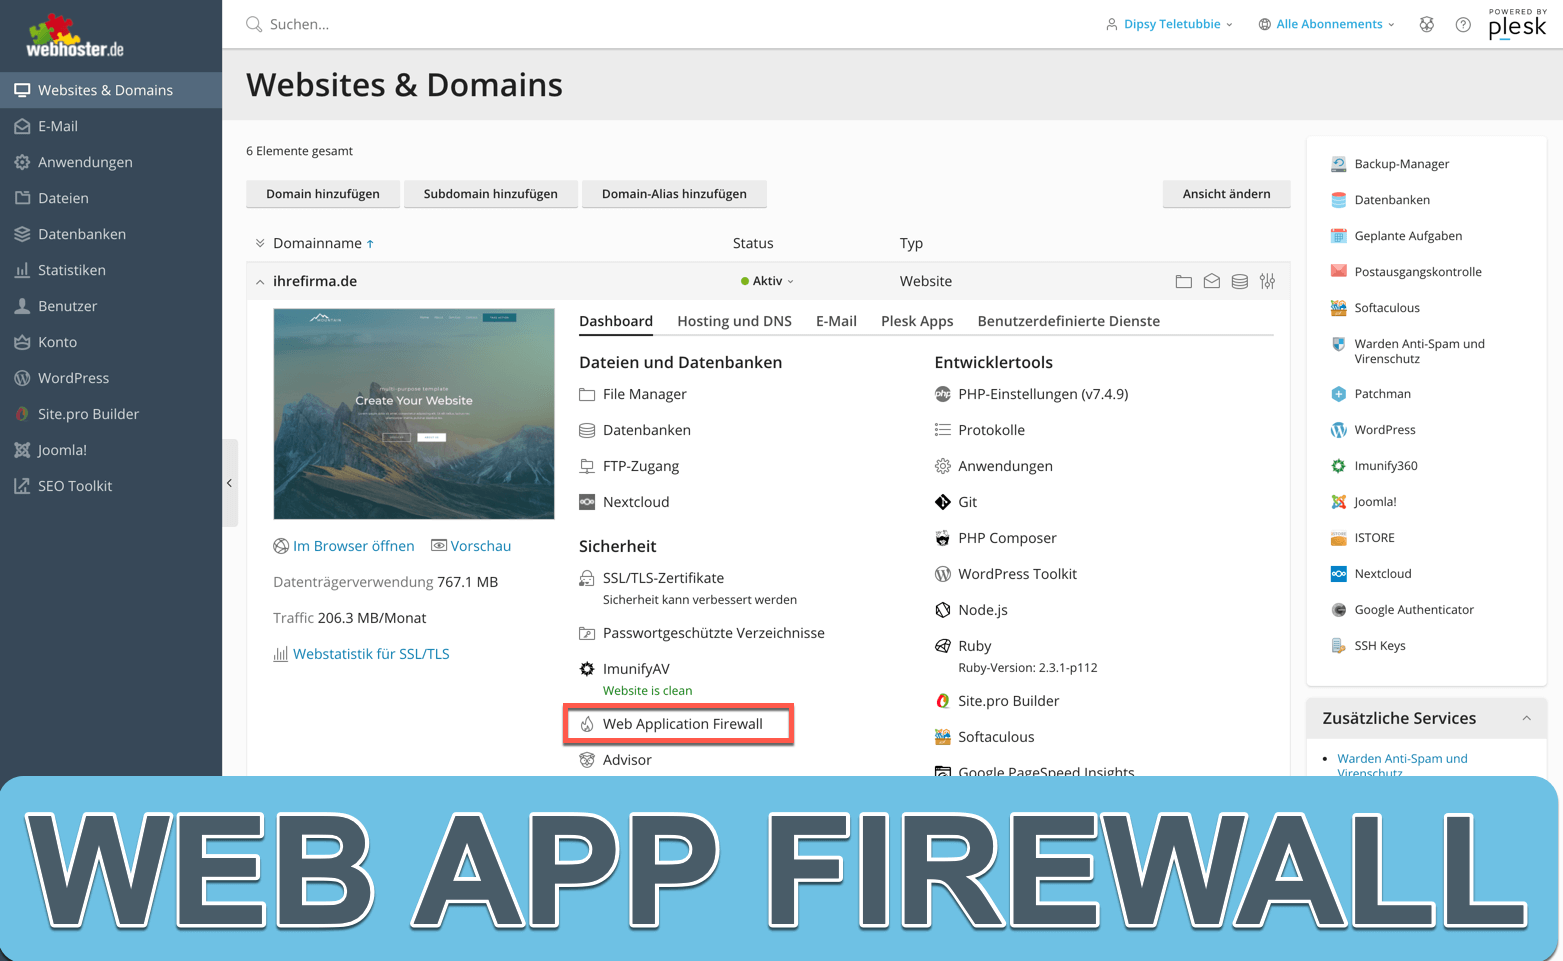Open Dipsy Teletubbie user menu
This screenshot has width=1563, height=961.
point(1169,24)
